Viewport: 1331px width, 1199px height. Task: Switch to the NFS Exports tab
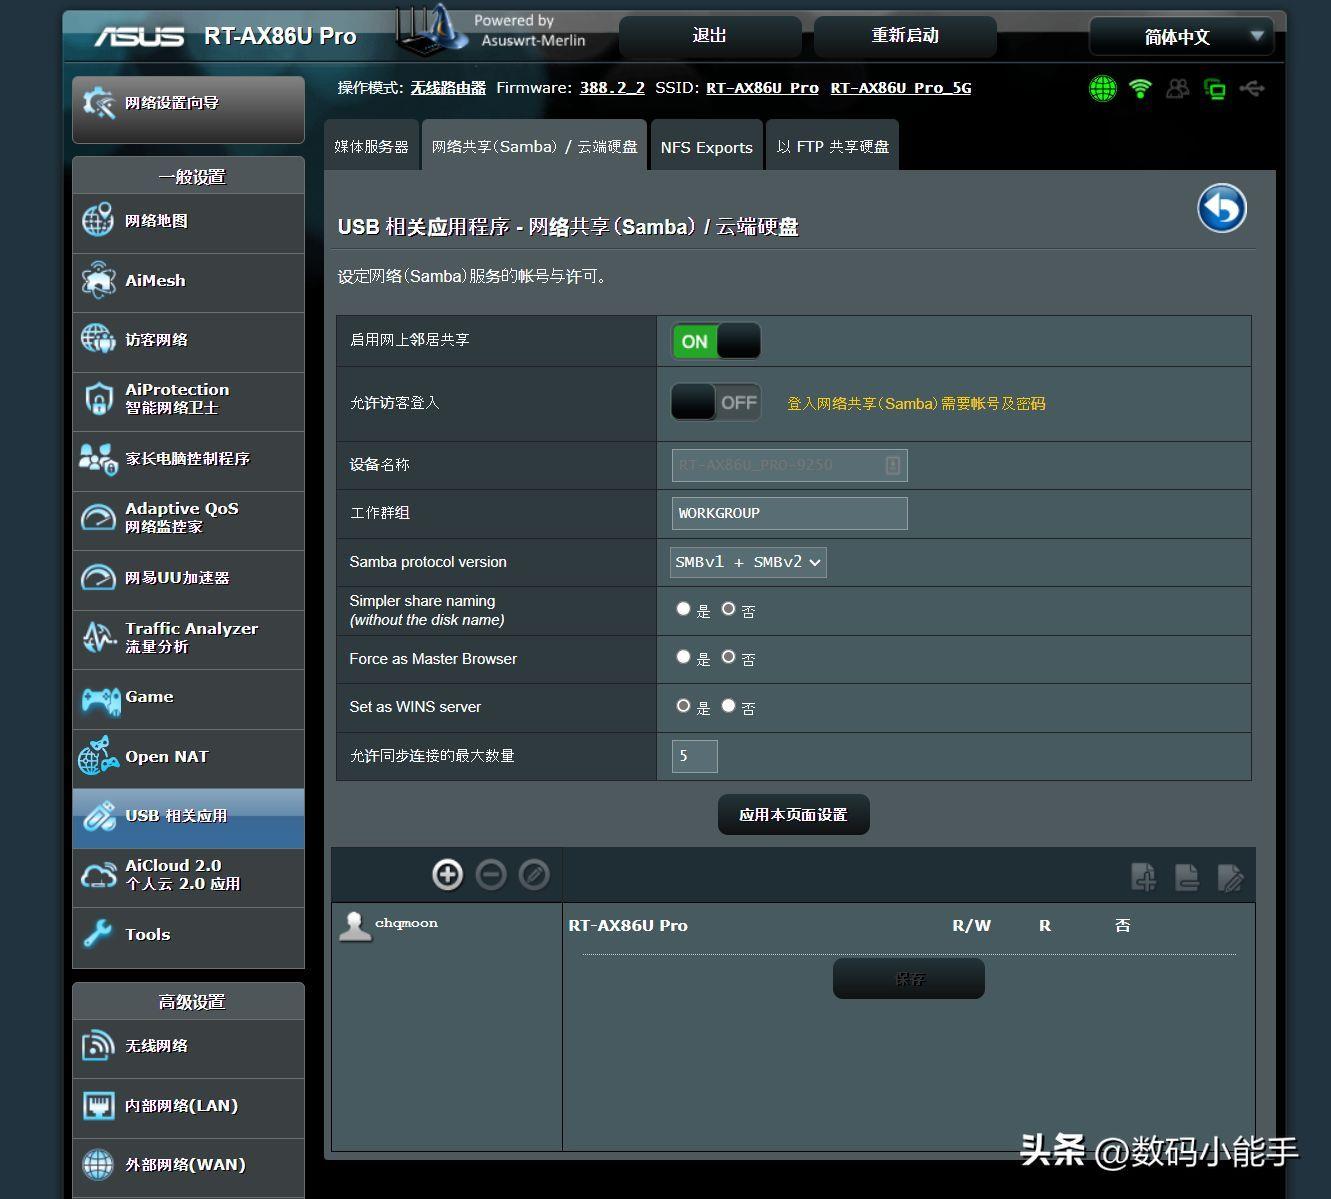[x=706, y=147]
